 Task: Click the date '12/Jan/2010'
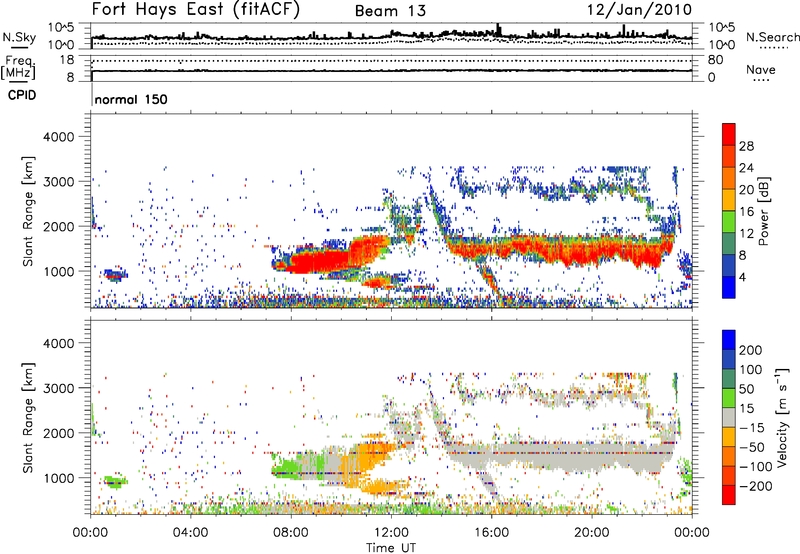coord(639,9)
